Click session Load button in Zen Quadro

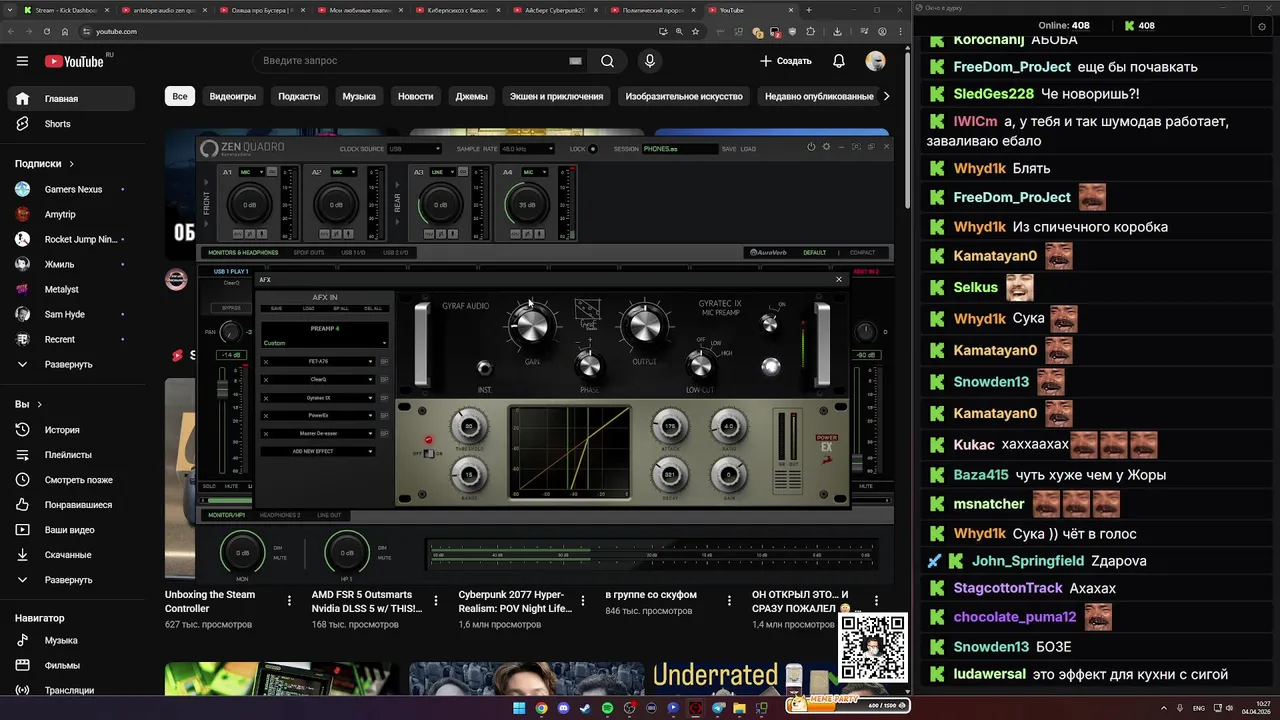point(748,149)
